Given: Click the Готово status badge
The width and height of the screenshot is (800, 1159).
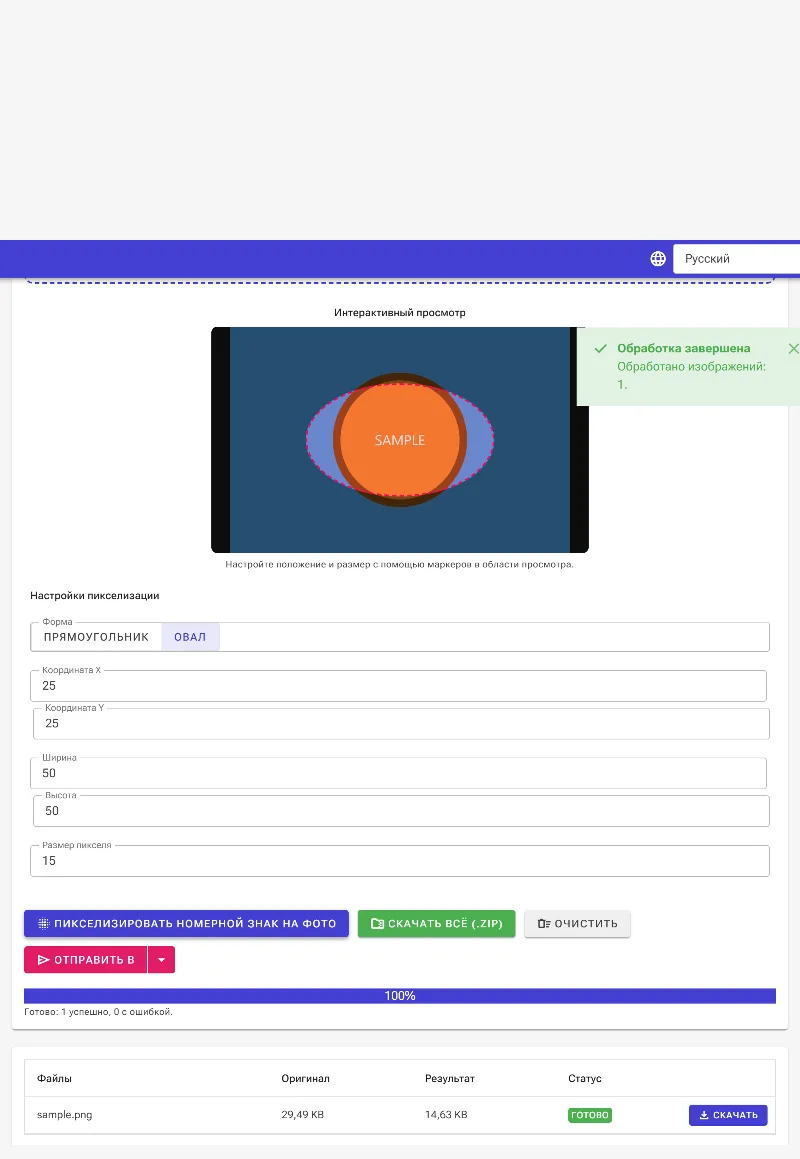Looking at the screenshot, I should point(590,1115).
